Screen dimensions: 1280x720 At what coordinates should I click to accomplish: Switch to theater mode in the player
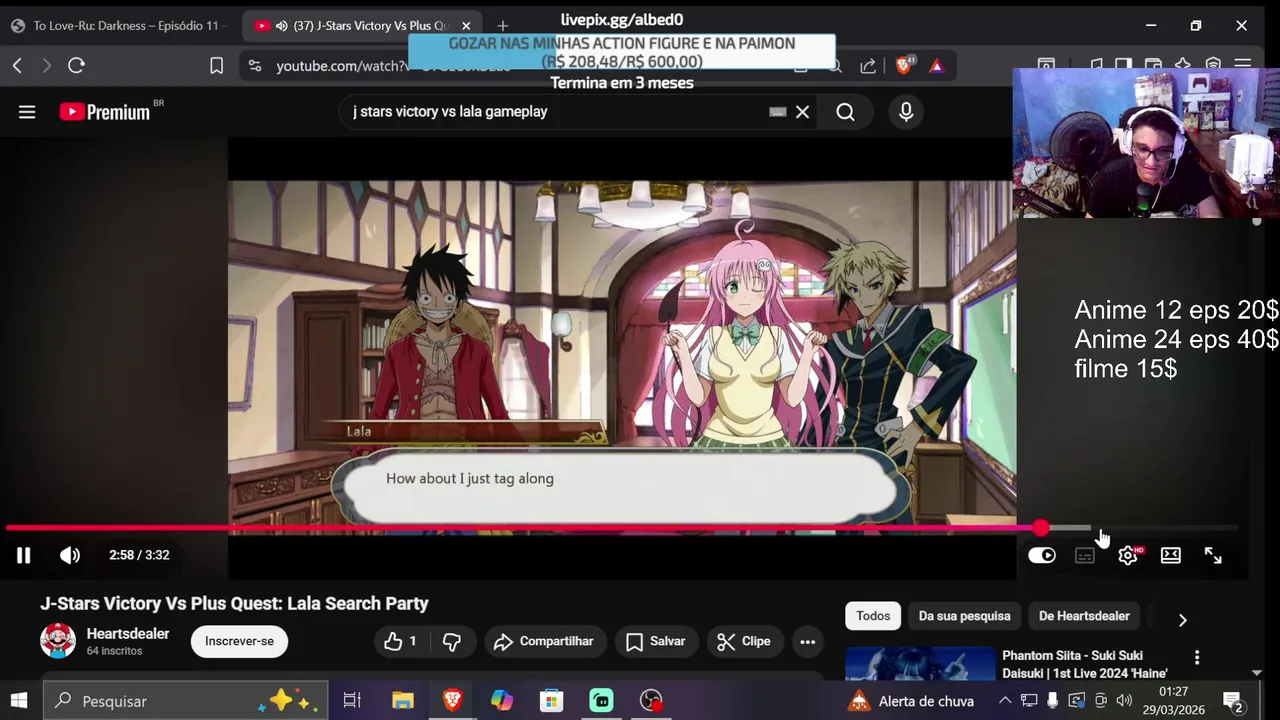click(1171, 555)
